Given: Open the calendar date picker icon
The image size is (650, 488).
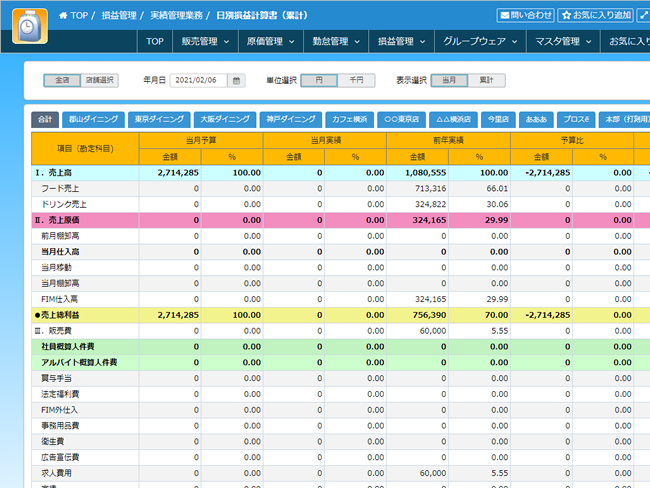Looking at the screenshot, I should click(236, 80).
